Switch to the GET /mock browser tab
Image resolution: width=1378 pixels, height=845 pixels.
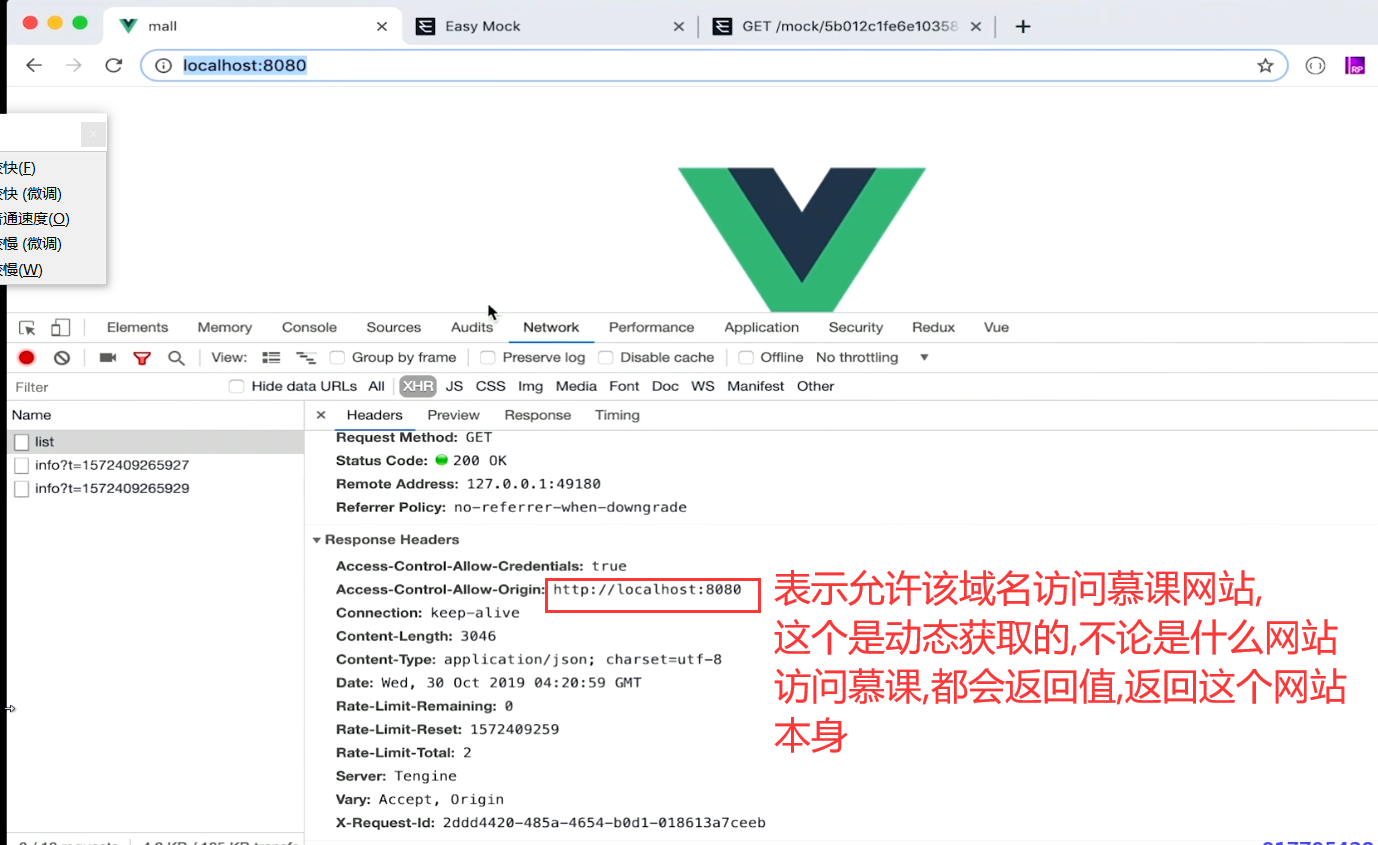(x=846, y=27)
